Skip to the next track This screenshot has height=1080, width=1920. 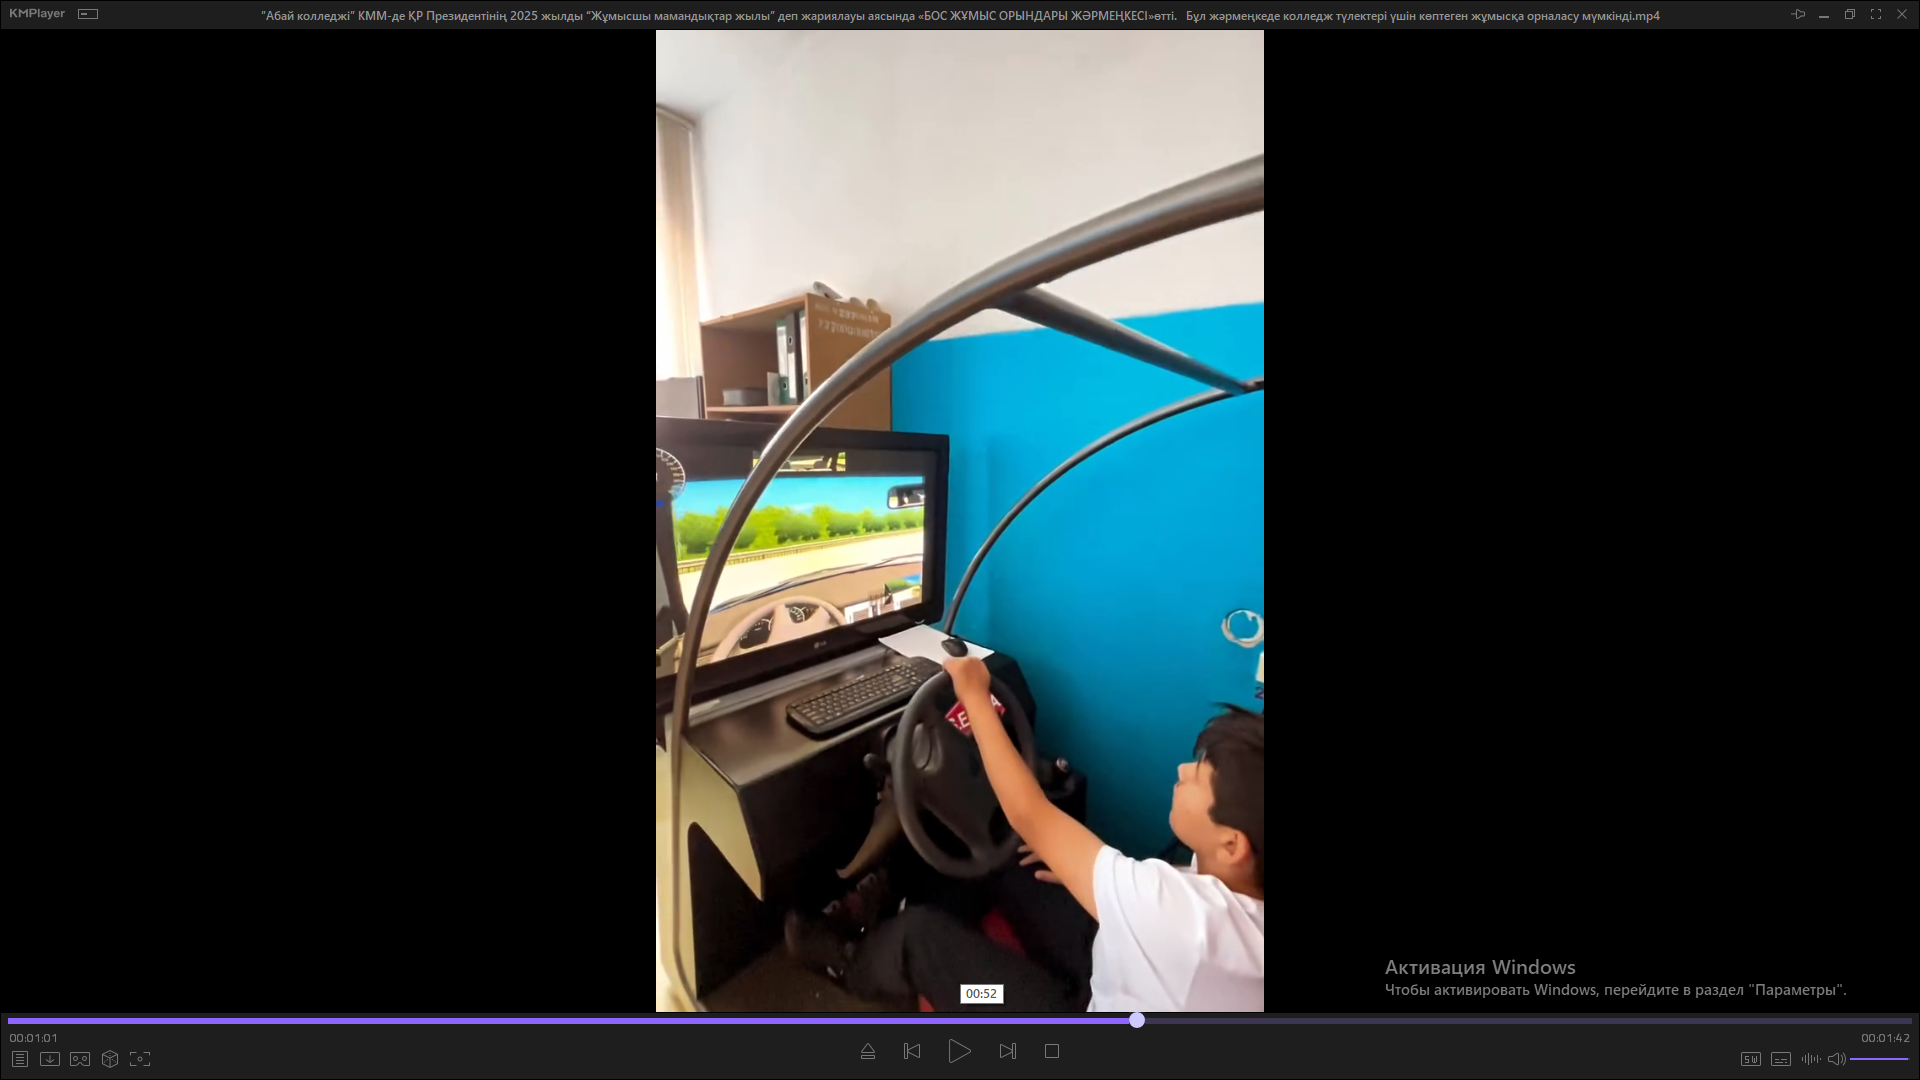coord(1008,1051)
